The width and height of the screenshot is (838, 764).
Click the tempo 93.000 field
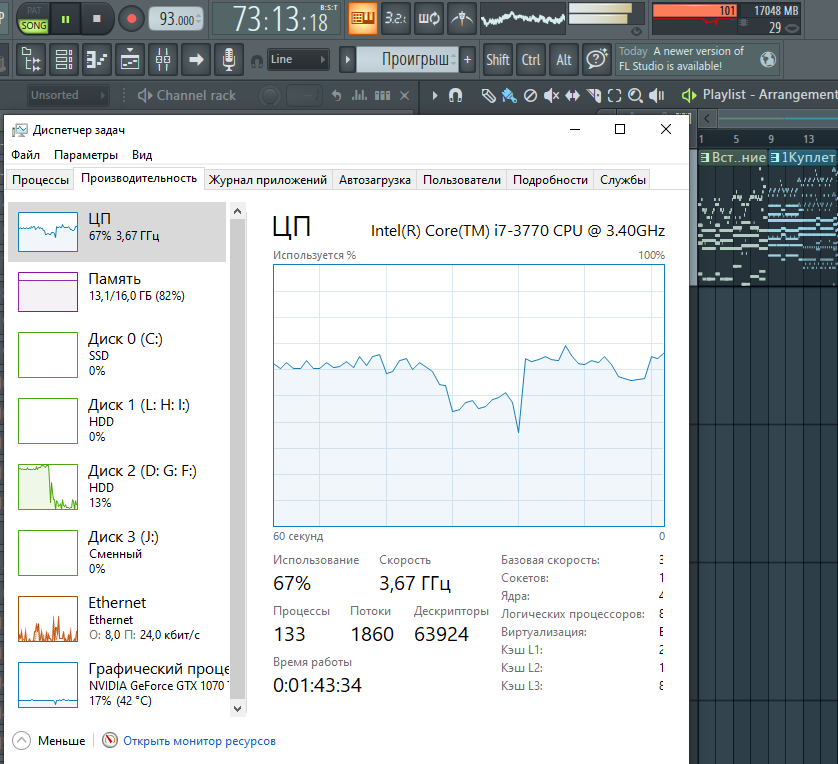[176, 20]
